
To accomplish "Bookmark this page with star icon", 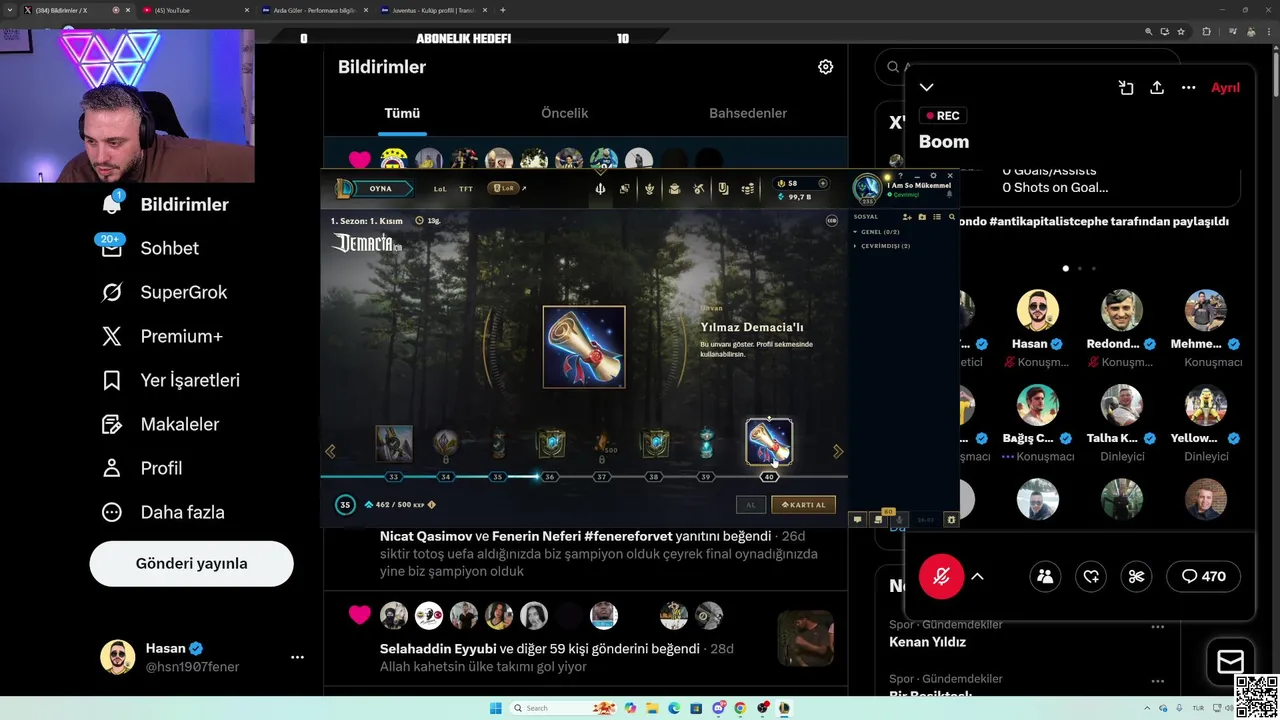I will 1180,31.
